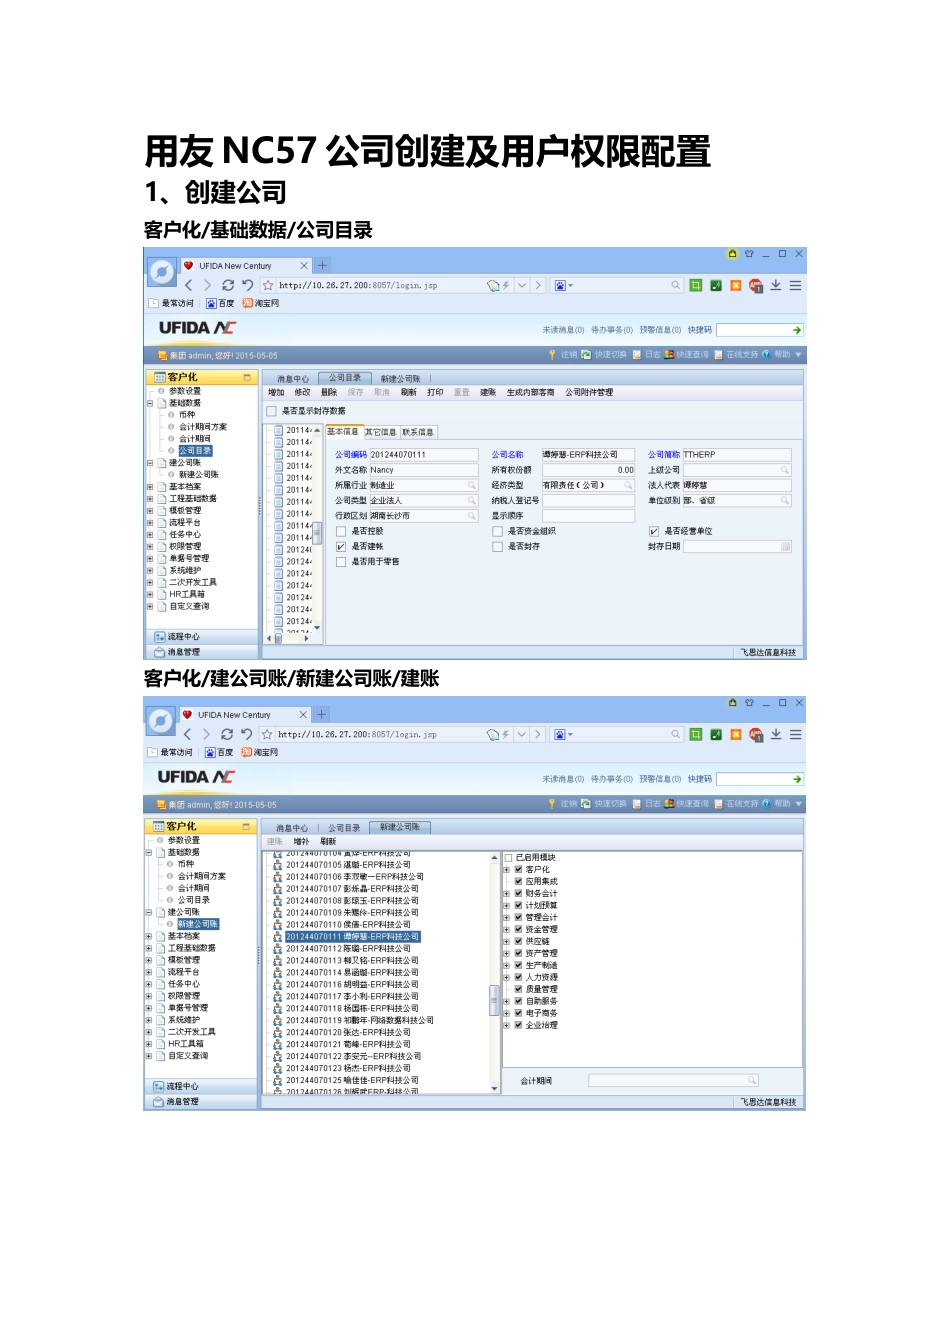
Task: Toggle 是否显示封存数据 checkbox
Action: point(271,411)
